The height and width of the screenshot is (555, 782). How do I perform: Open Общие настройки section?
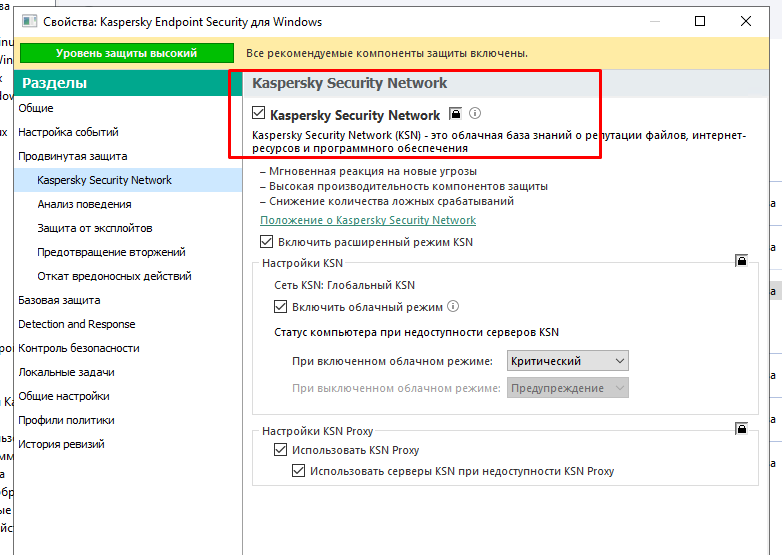click(128, 396)
